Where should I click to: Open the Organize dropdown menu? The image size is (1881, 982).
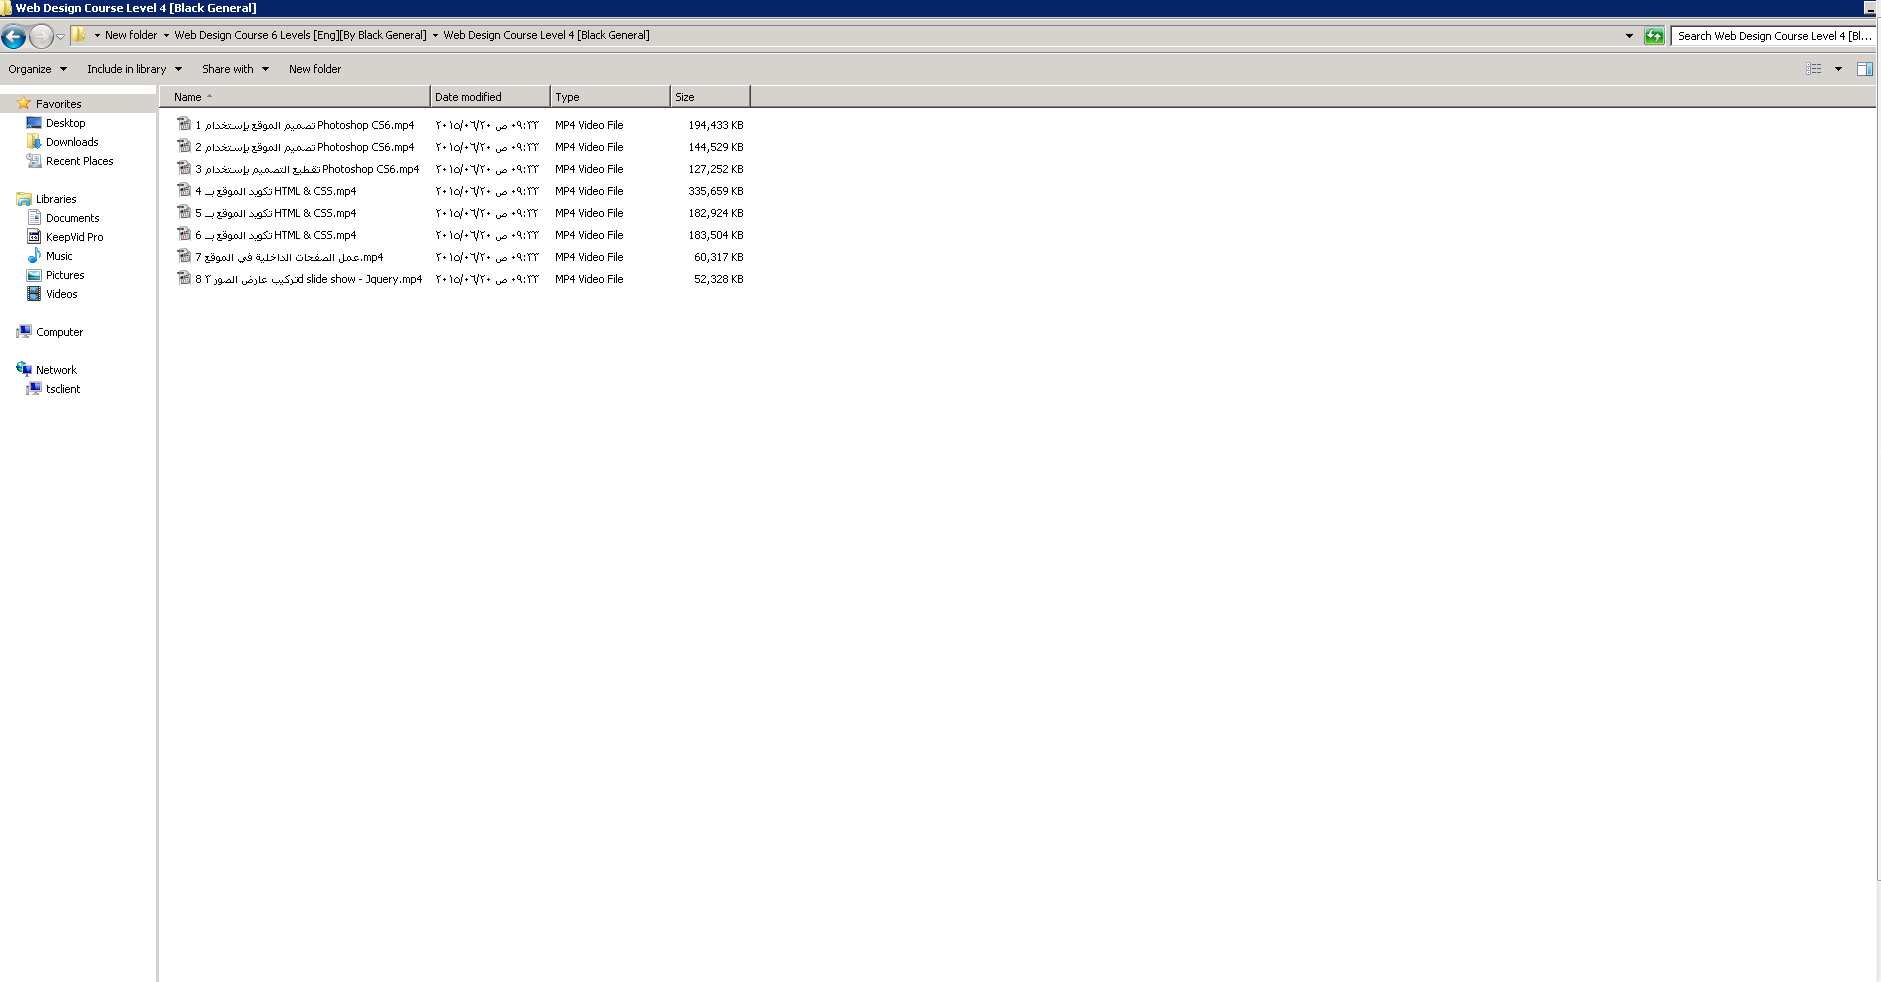point(37,69)
